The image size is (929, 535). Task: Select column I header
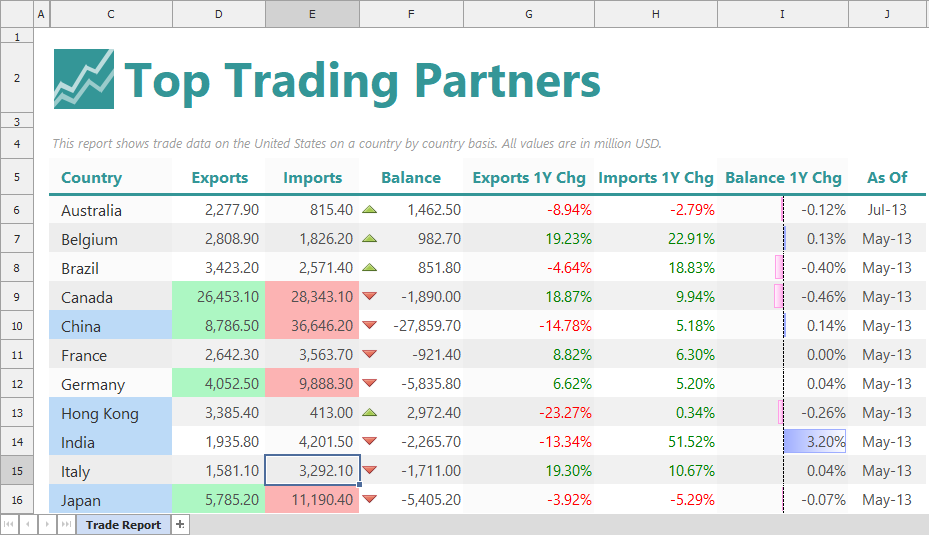782,13
